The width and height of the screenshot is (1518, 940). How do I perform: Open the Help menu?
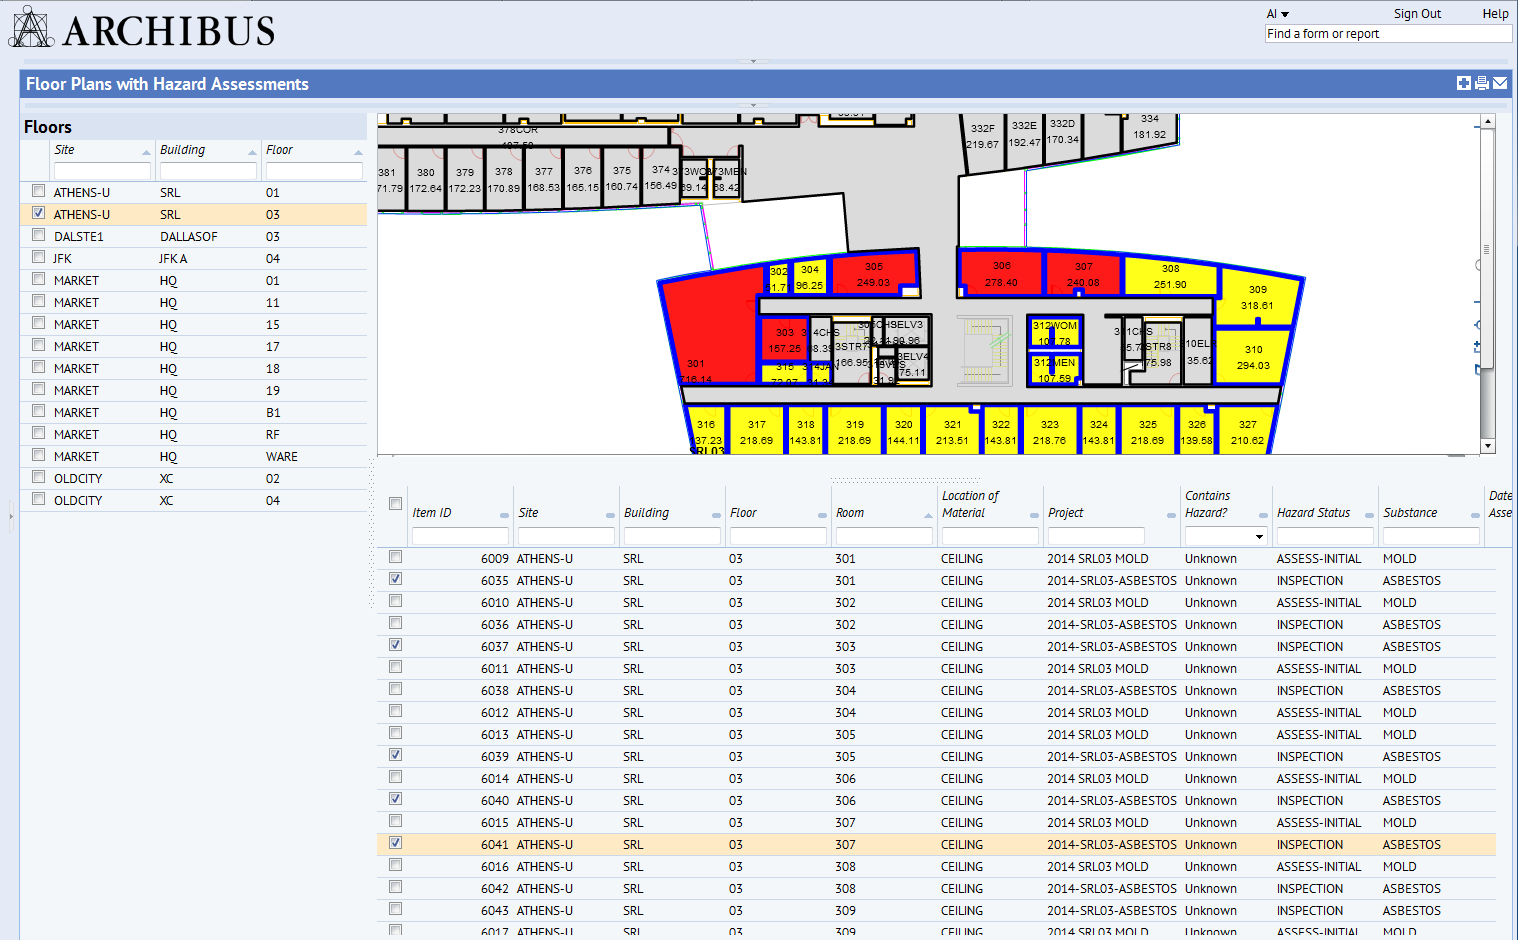click(1495, 14)
